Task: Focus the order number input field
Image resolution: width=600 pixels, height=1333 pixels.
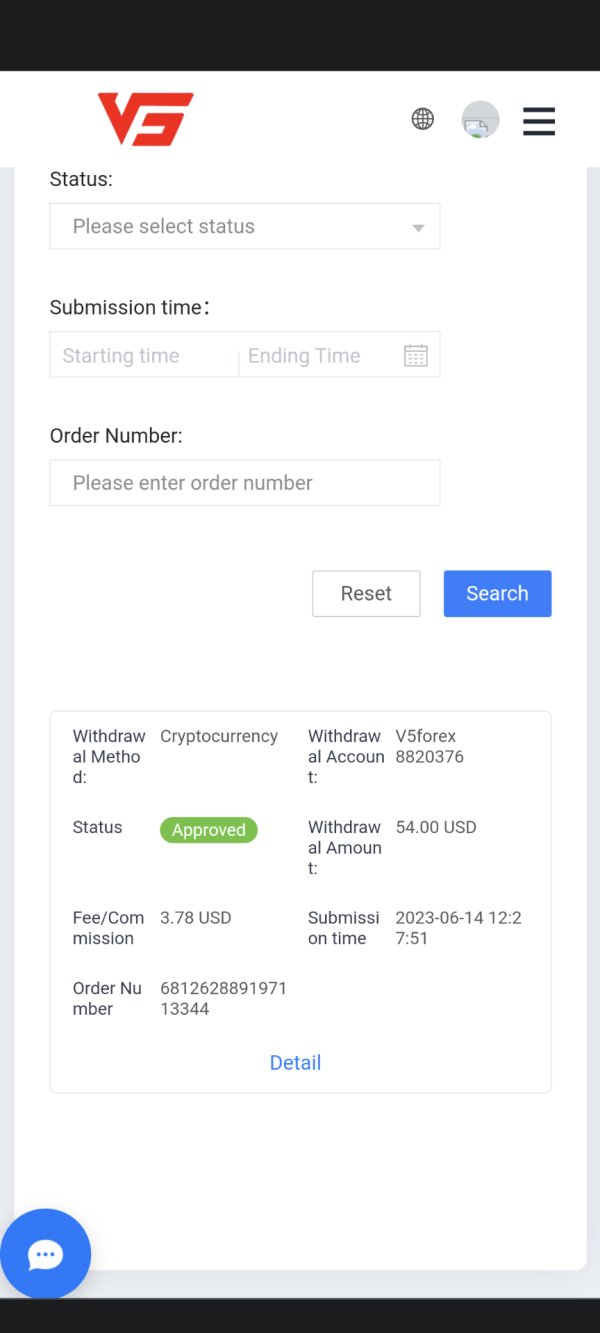Action: pos(245,483)
